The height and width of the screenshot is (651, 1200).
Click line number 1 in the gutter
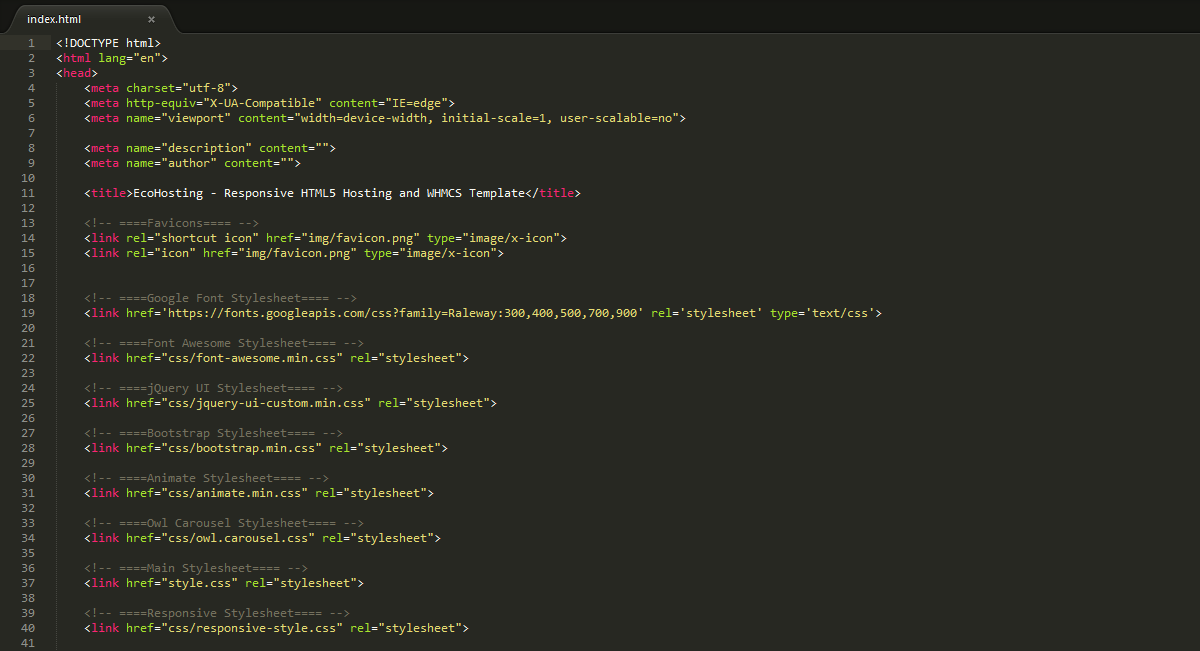pos(31,43)
